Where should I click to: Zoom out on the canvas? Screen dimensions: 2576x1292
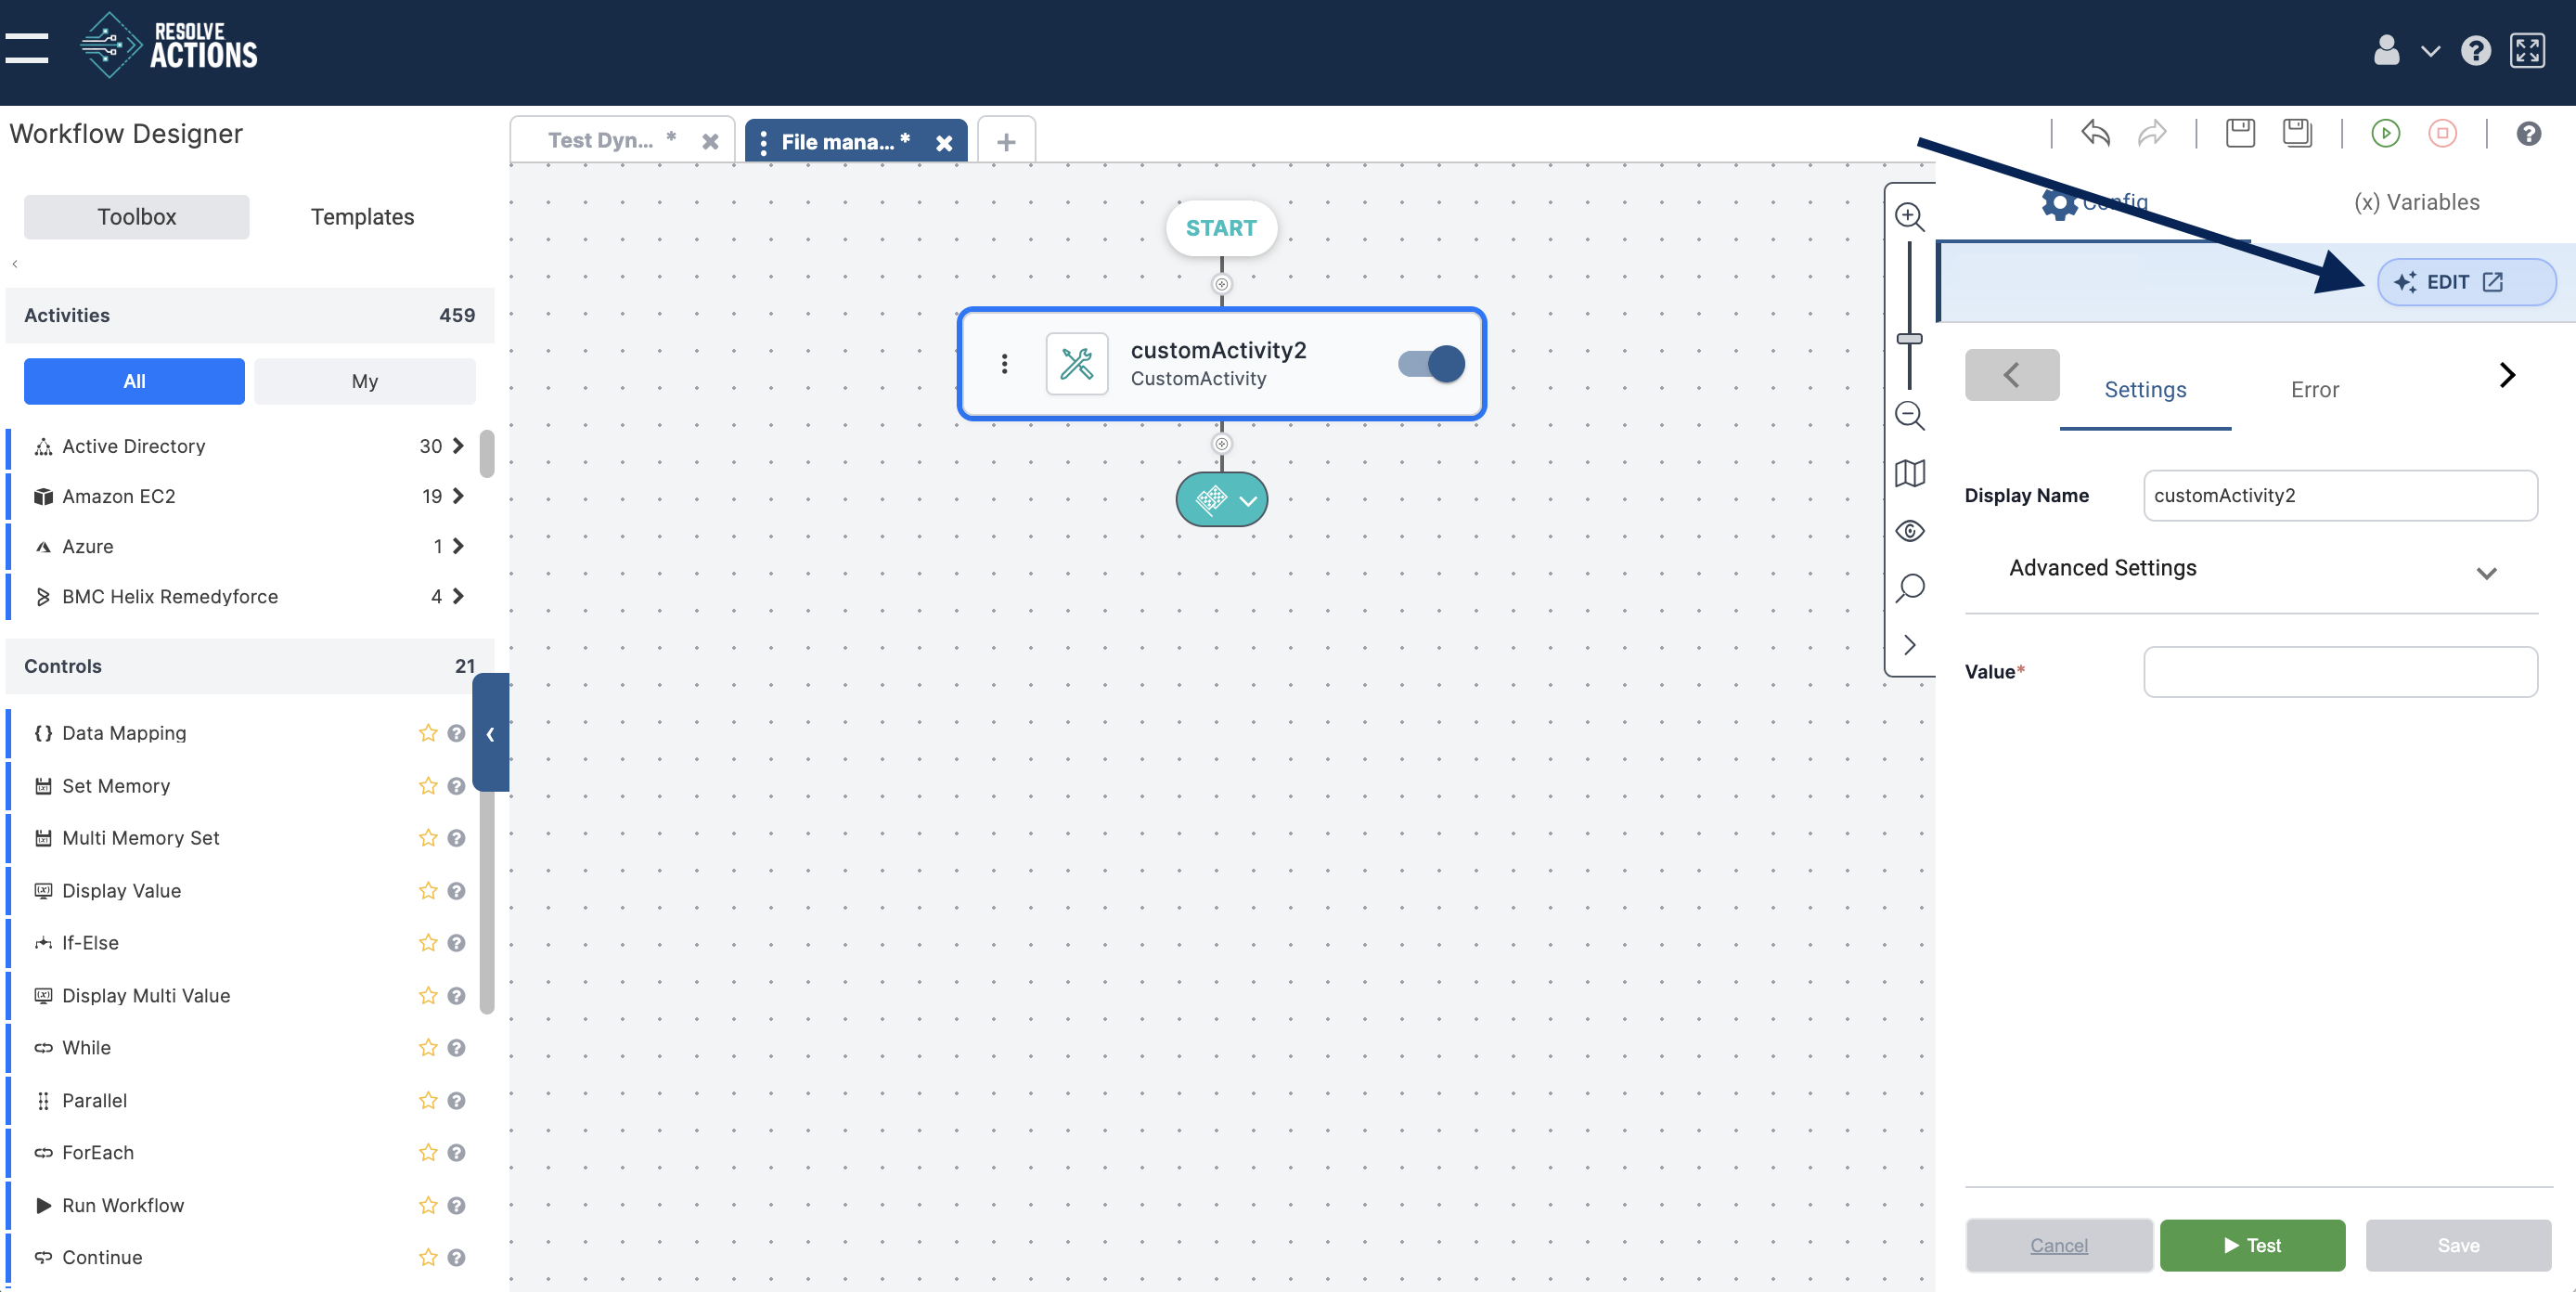[1910, 415]
